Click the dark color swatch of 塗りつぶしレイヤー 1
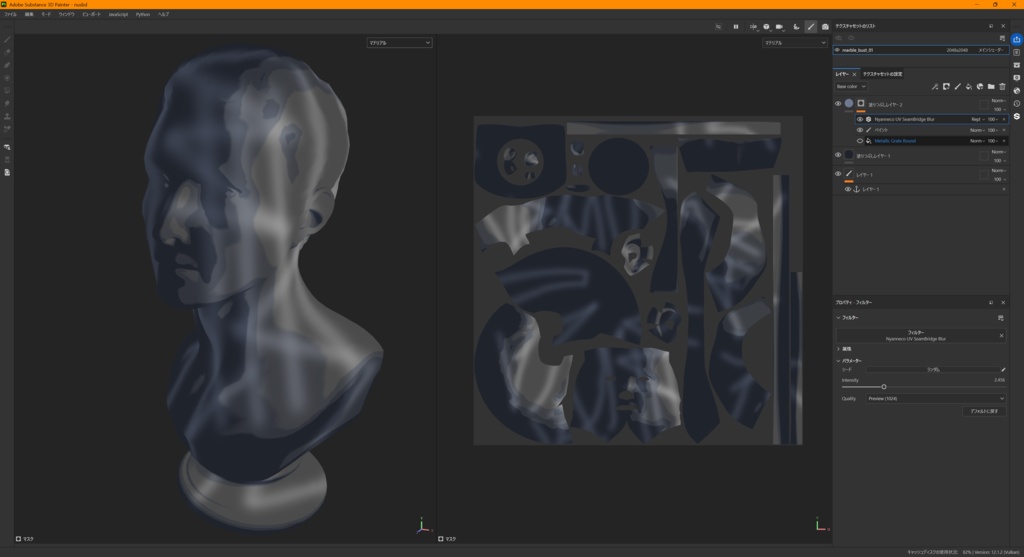Screen dimensions: 1024x557 [849, 155]
